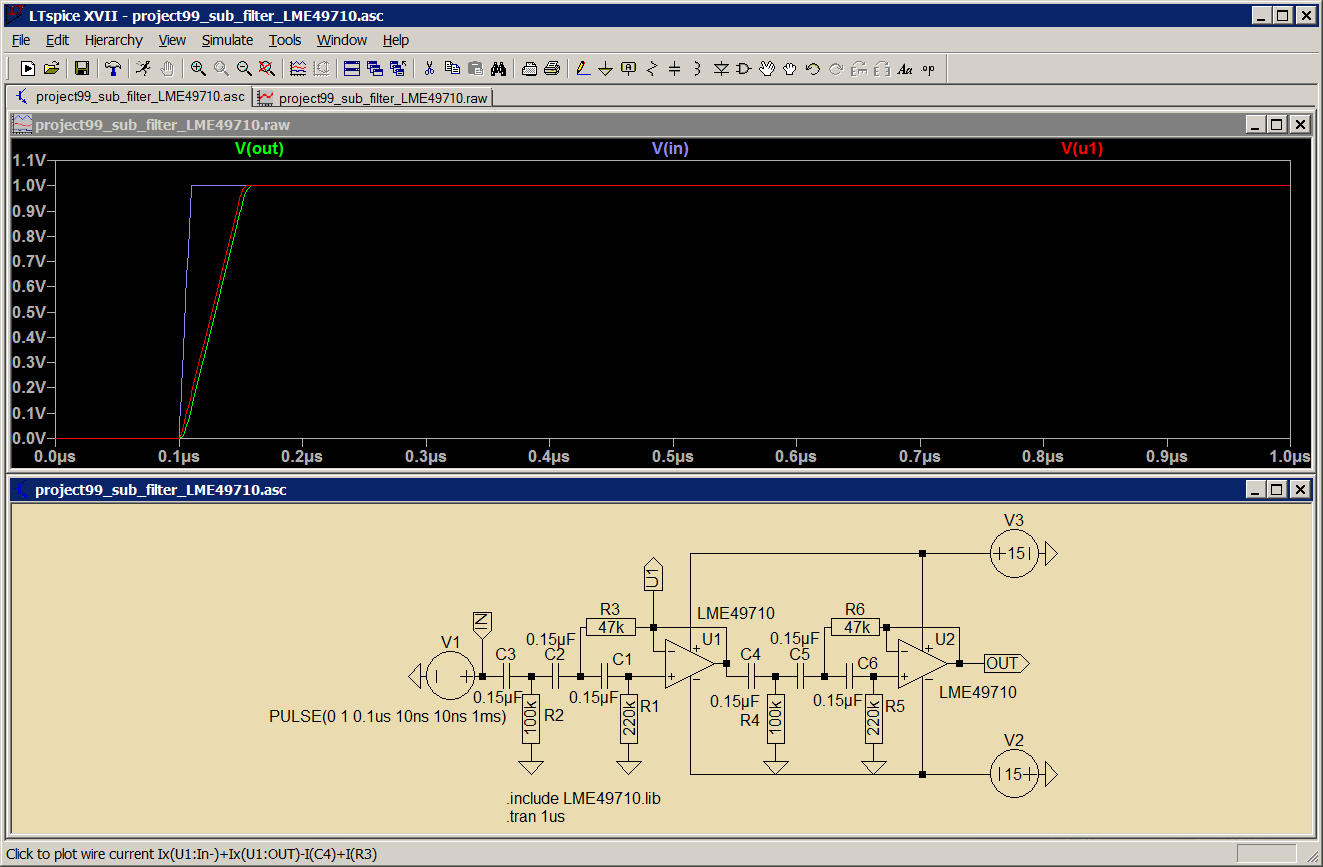Click the 0.5µs time axis label
1323x867 pixels.
[673, 456]
